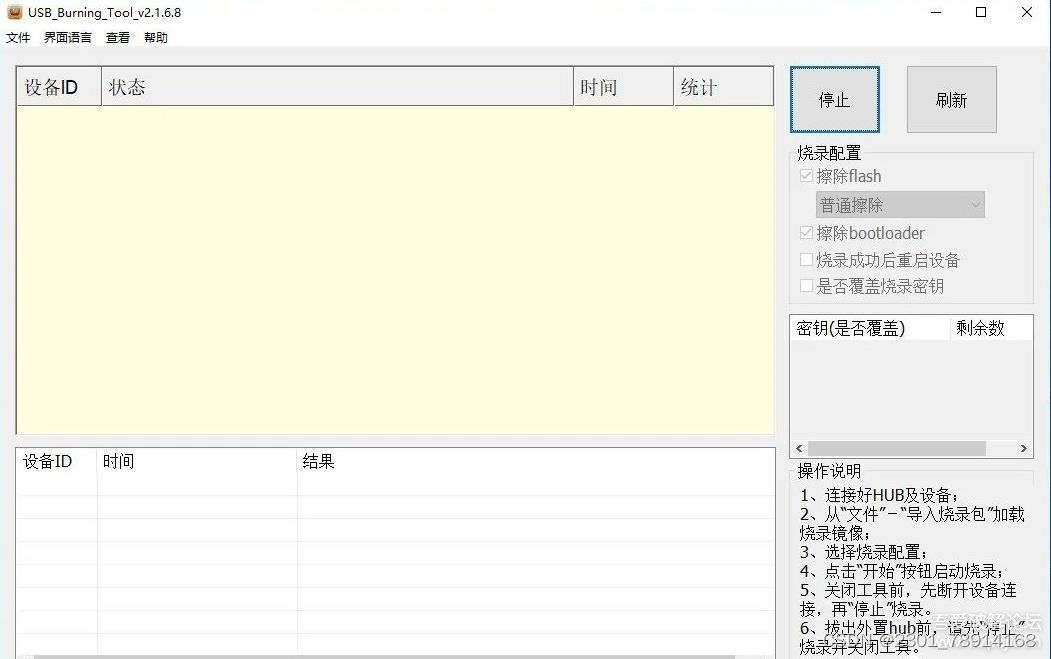The height and width of the screenshot is (659, 1051).
Task: Open the 普通擦除 erase mode dropdown
Action: click(x=900, y=205)
